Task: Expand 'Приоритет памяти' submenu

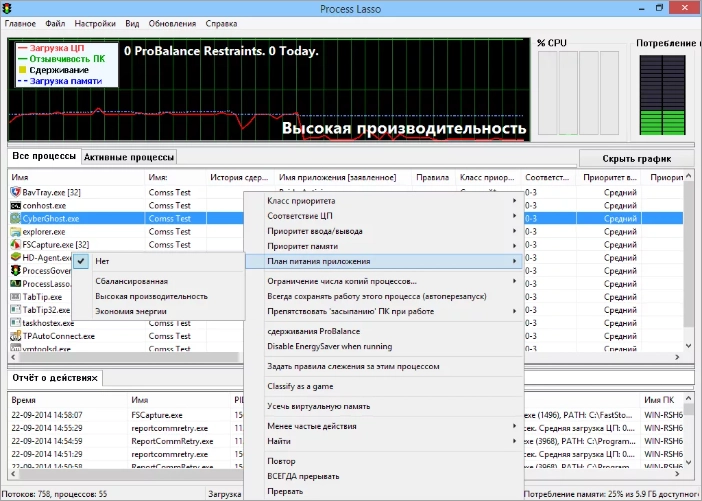Action: click(x=384, y=246)
